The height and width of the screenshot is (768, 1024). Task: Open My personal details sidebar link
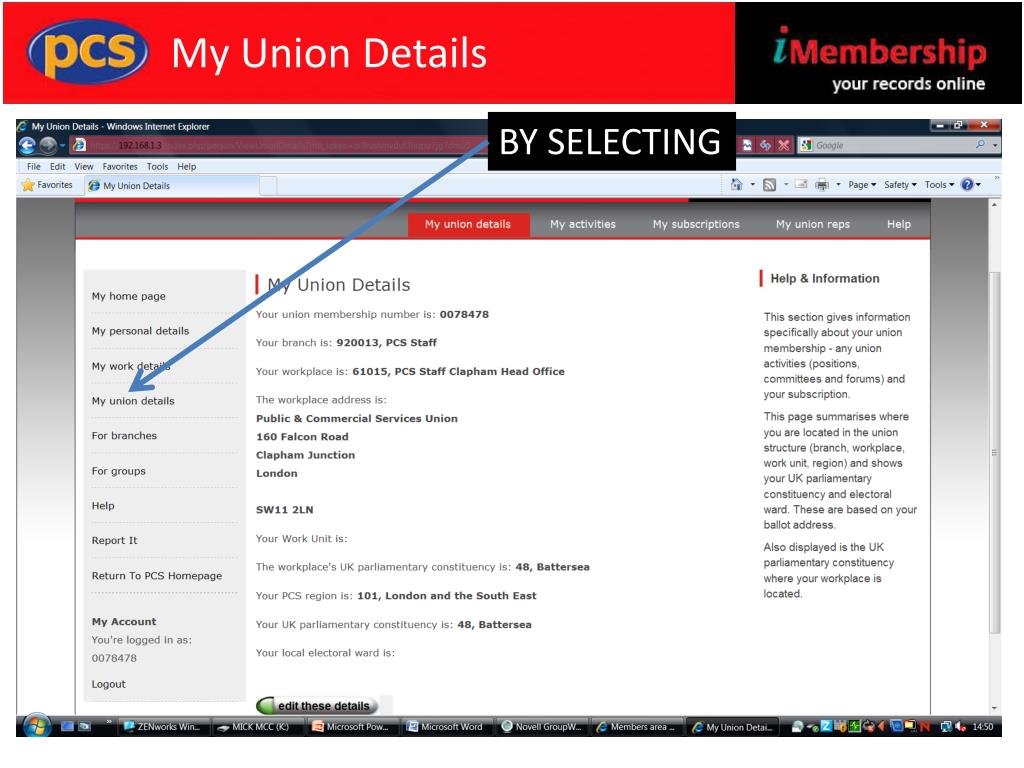tap(140, 331)
